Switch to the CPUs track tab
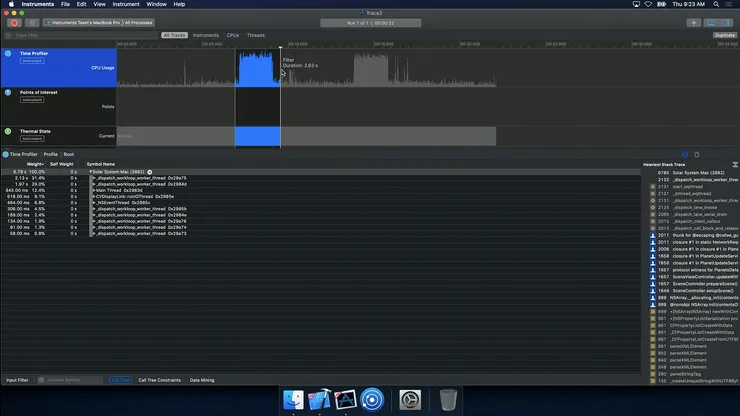 point(233,35)
